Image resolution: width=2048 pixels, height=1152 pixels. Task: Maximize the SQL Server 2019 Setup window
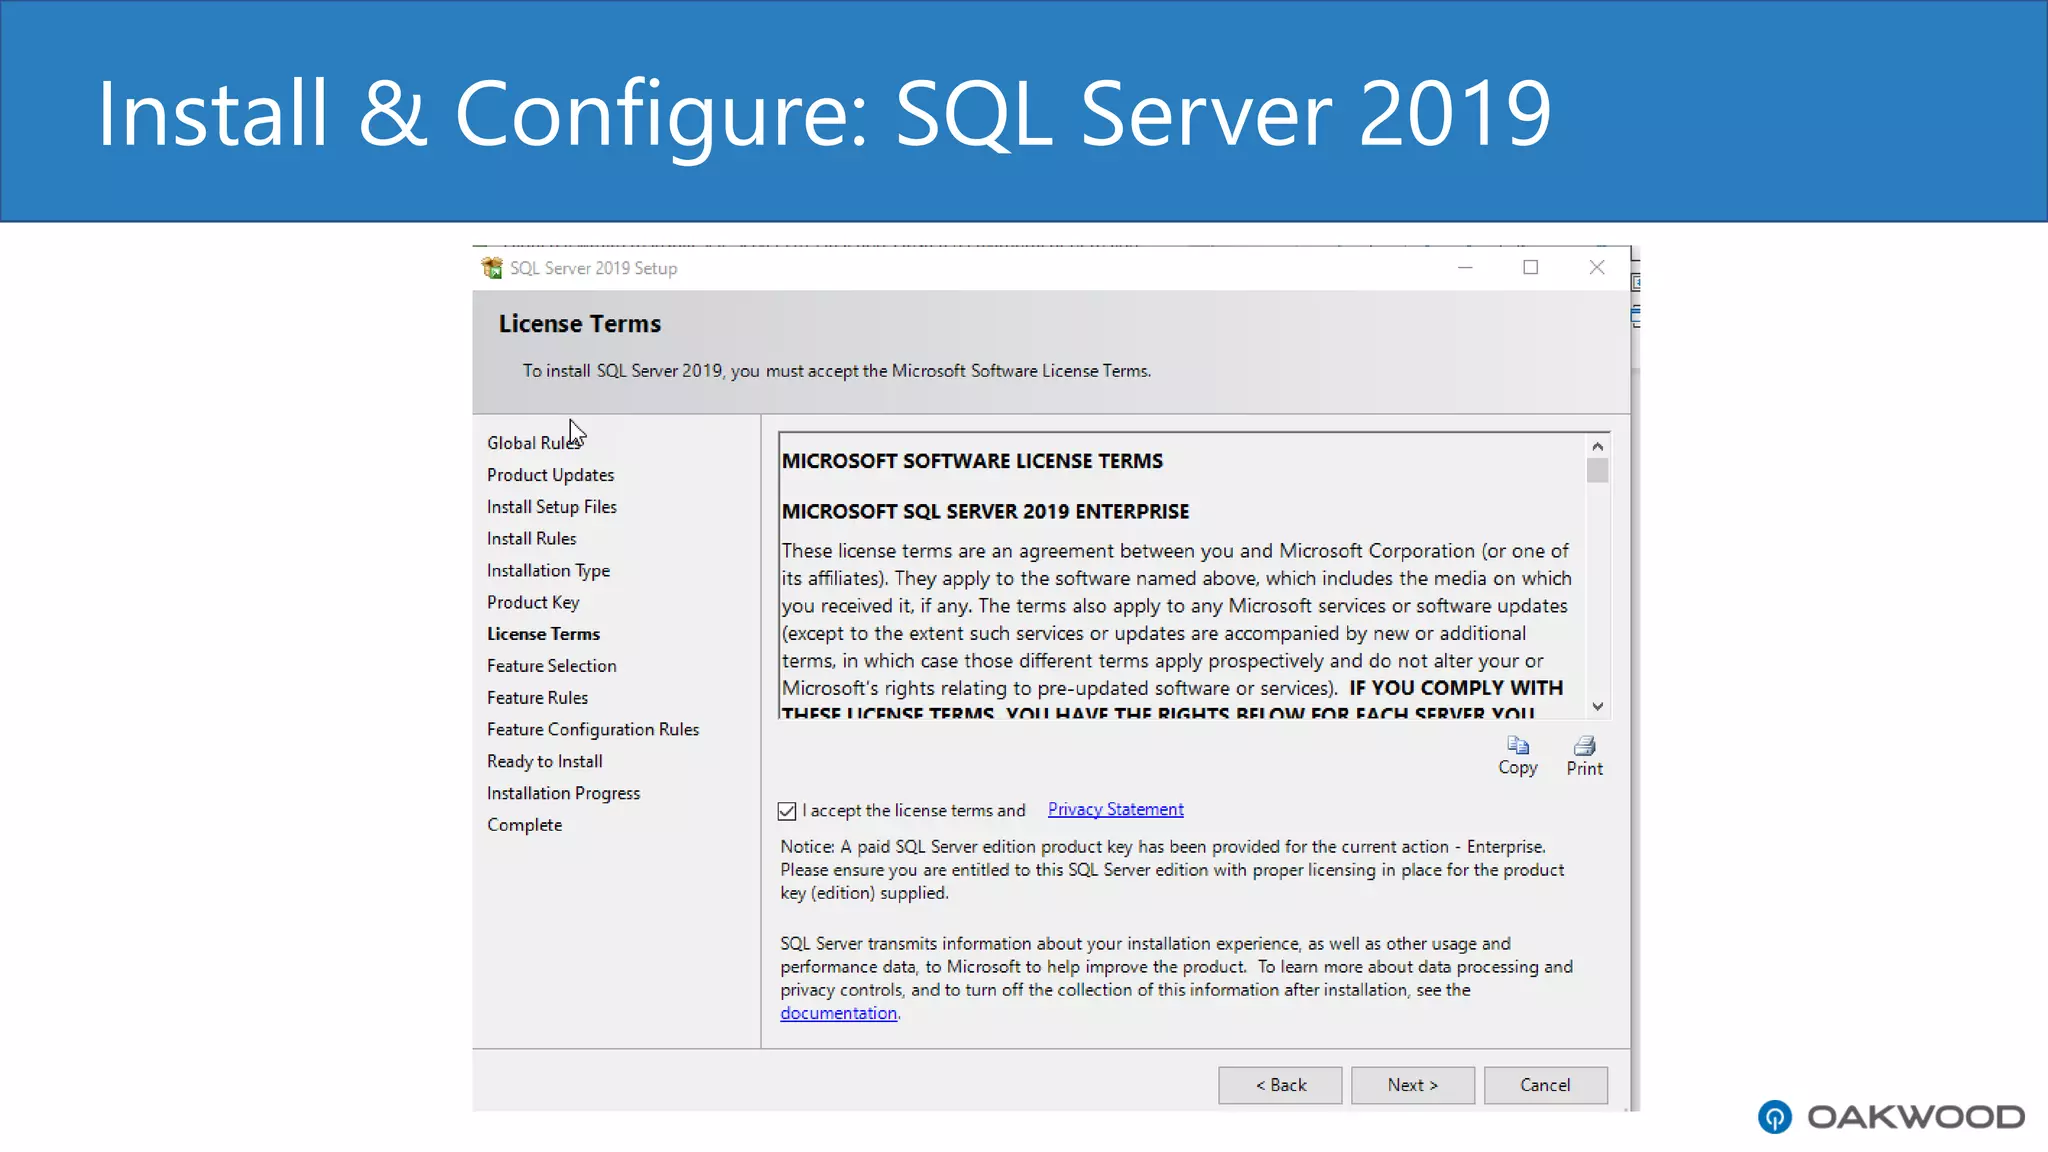point(1530,267)
